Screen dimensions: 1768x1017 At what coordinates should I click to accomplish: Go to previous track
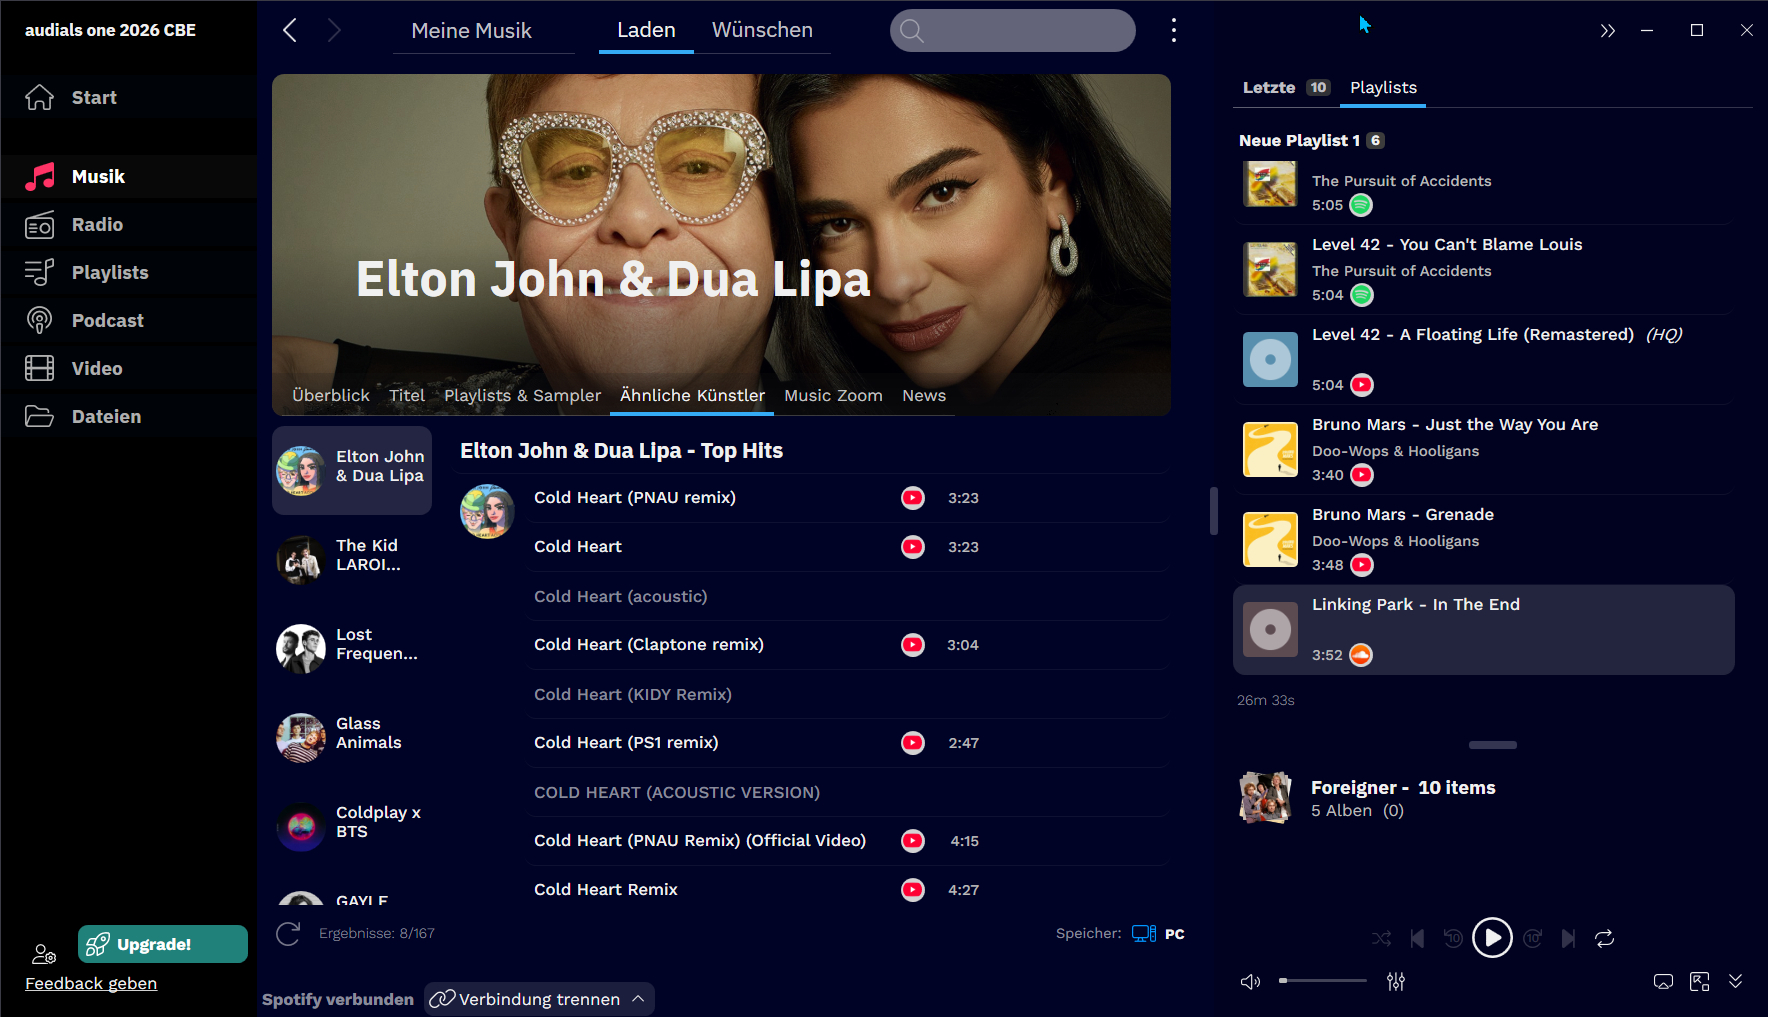click(x=1417, y=938)
